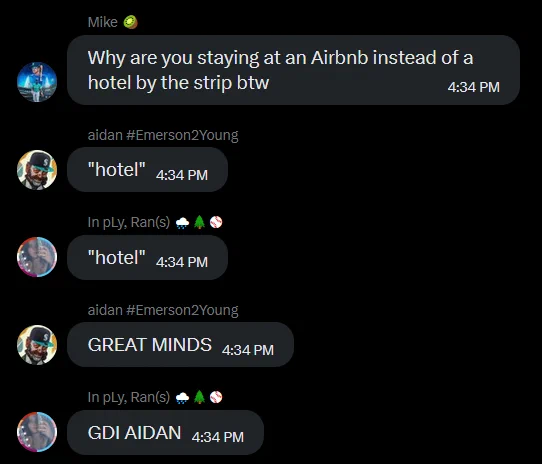
Task: Click Mike's baseball player avatar
Action: click(37, 82)
